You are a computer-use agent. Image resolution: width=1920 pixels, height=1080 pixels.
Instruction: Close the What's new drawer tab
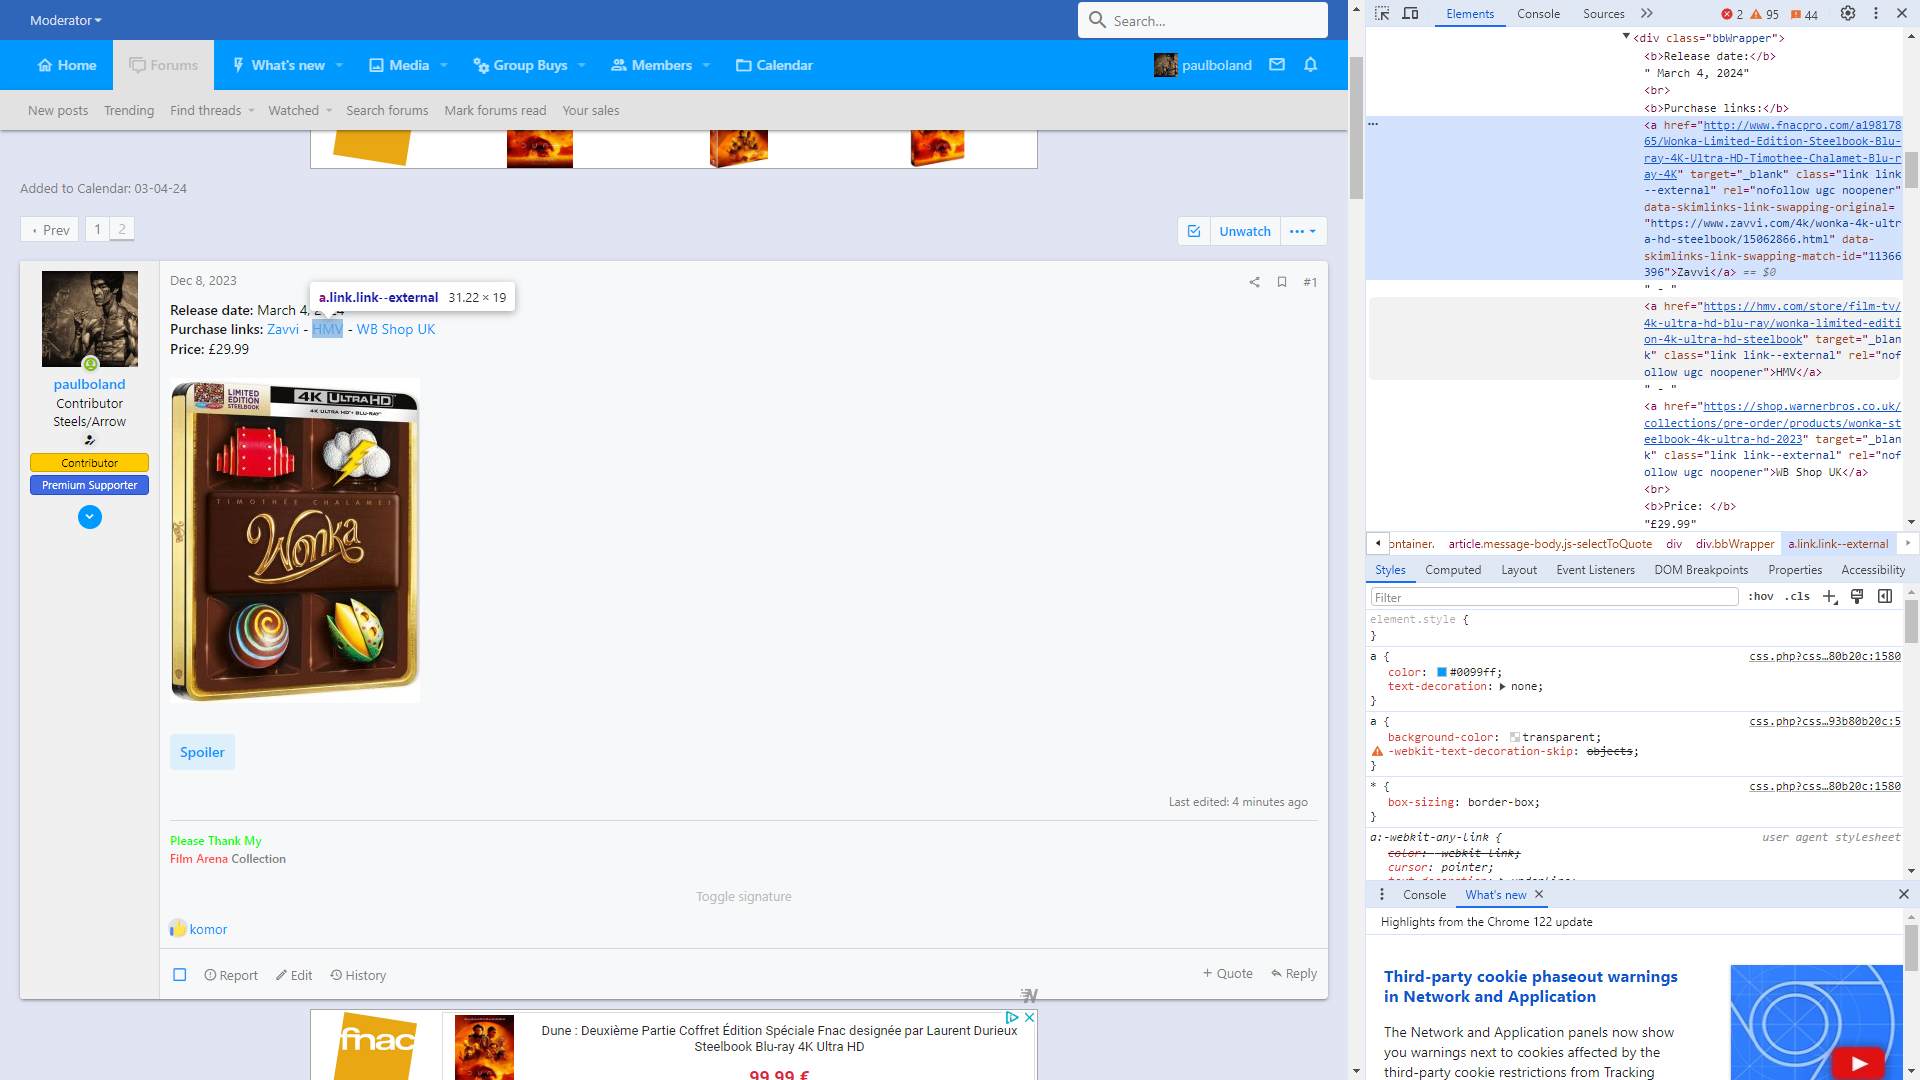coord(1539,895)
